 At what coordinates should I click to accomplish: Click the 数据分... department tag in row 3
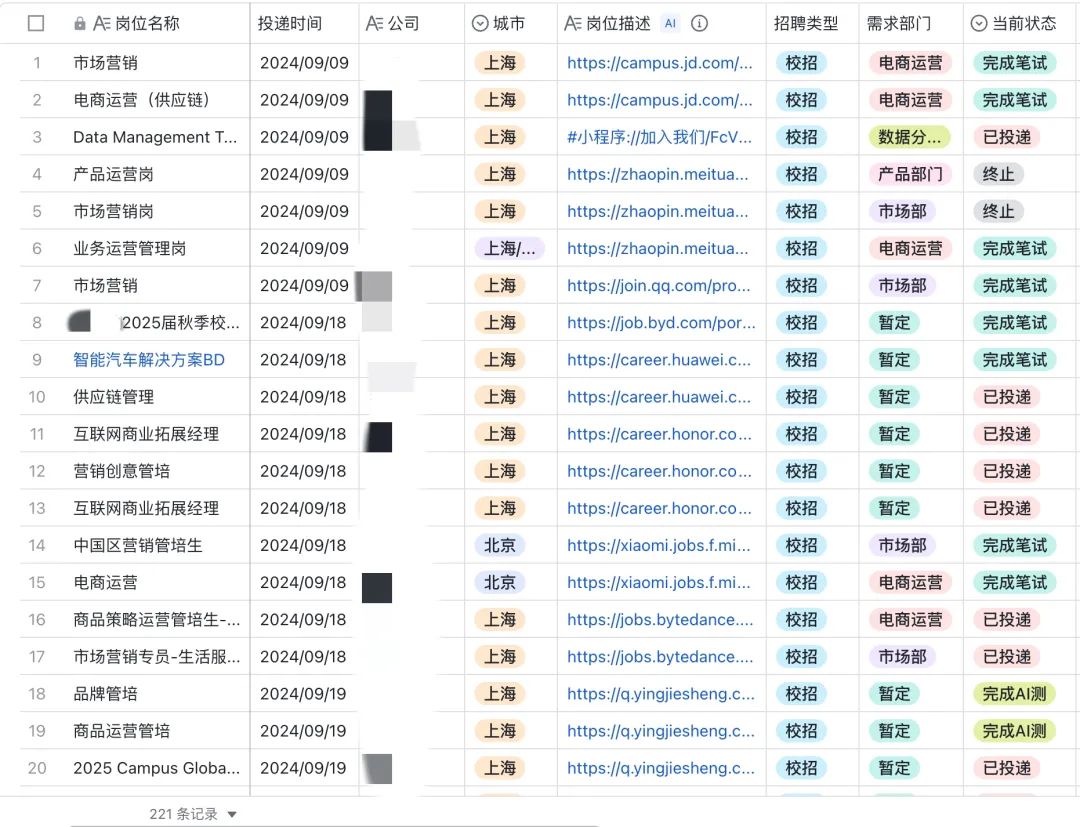909,138
